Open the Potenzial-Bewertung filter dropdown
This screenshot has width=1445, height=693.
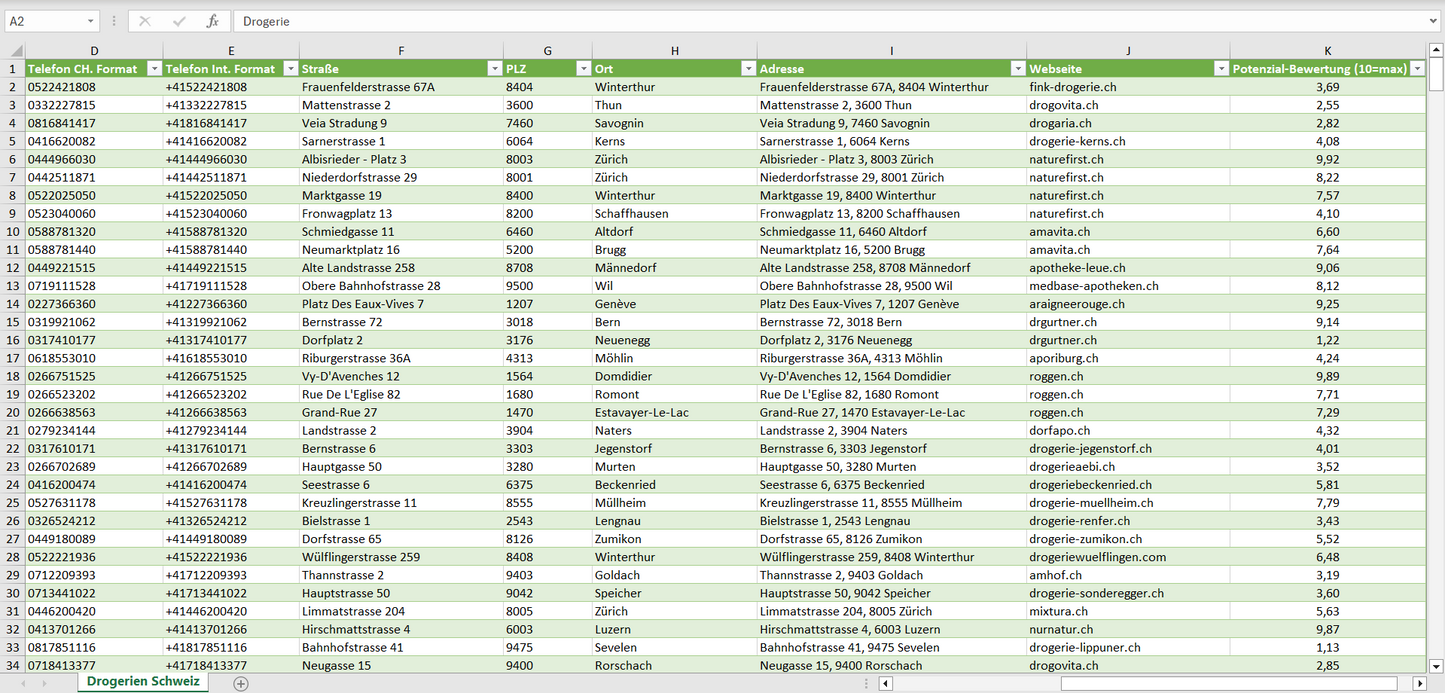[1416, 69]
